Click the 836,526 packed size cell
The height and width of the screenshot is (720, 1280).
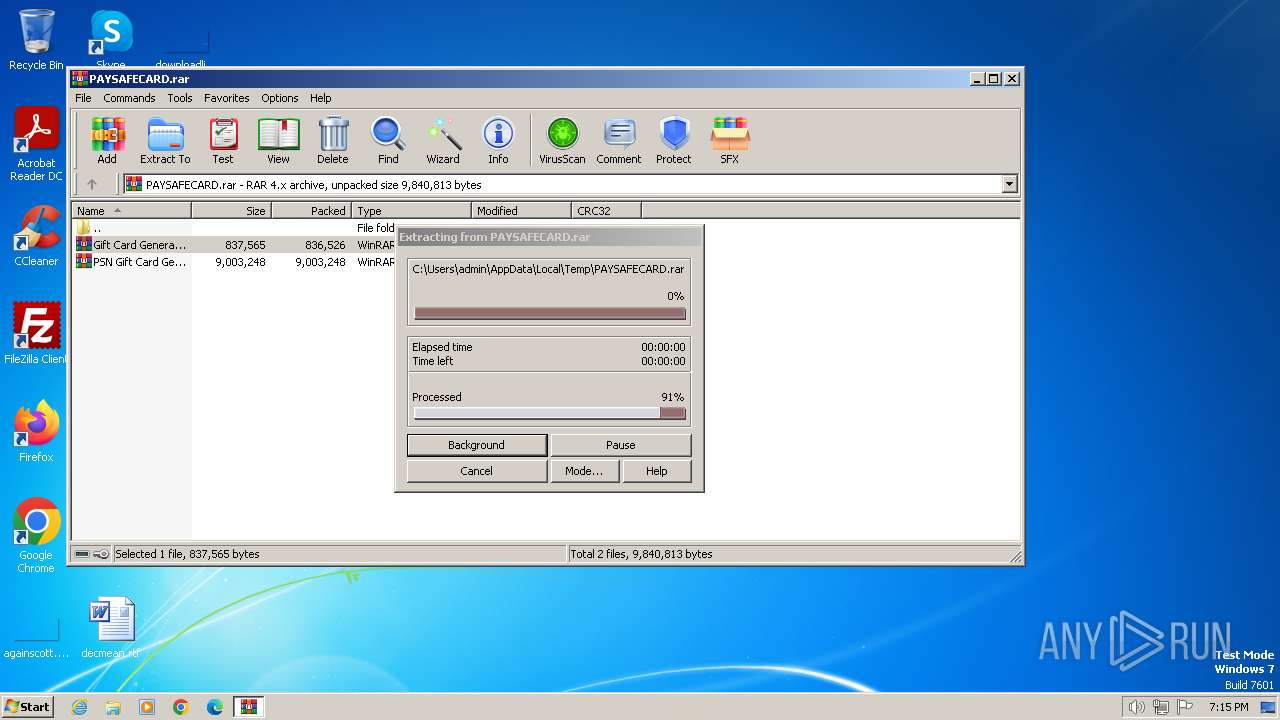point(325,245)
